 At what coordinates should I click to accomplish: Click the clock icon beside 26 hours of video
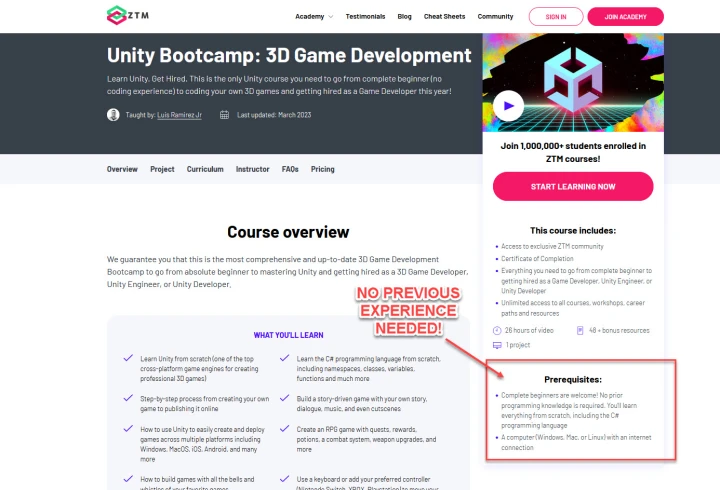[x=497, y=331]
